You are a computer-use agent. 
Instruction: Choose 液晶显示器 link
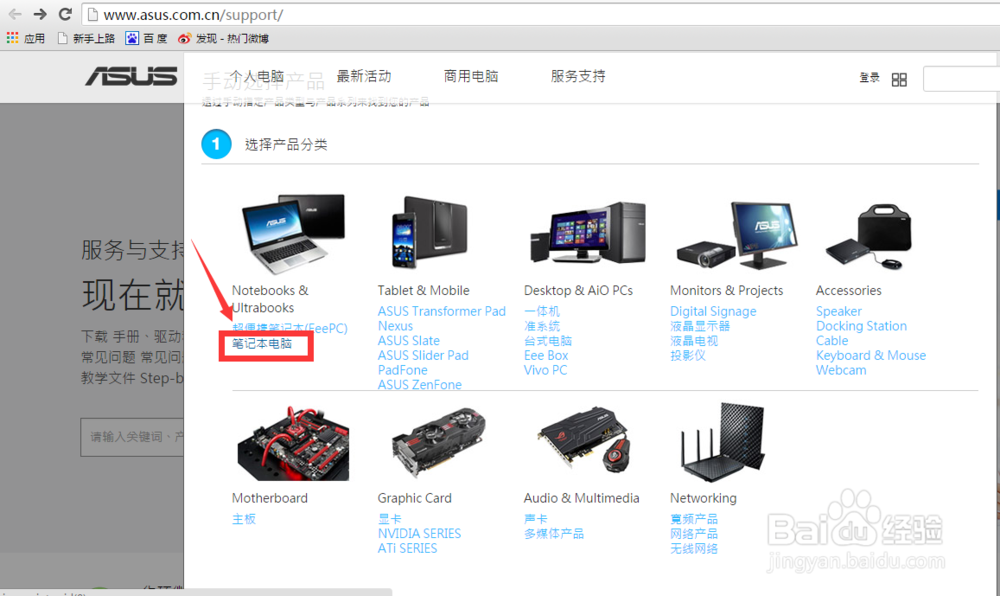click(700, 326)
